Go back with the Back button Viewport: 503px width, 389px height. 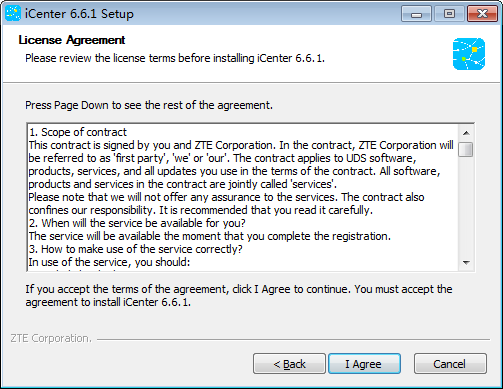point(289,364)
